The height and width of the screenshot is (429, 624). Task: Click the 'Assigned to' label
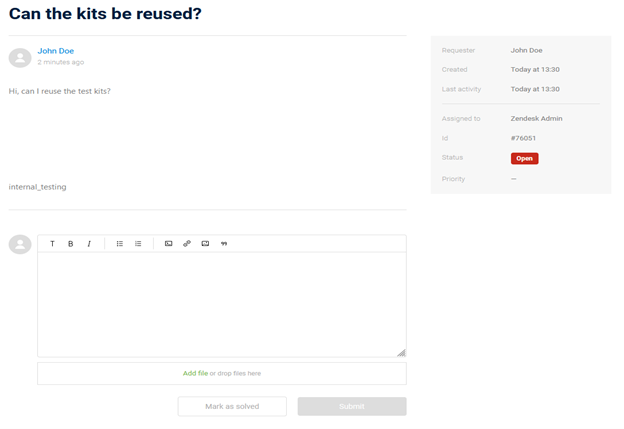coord(461,119)
